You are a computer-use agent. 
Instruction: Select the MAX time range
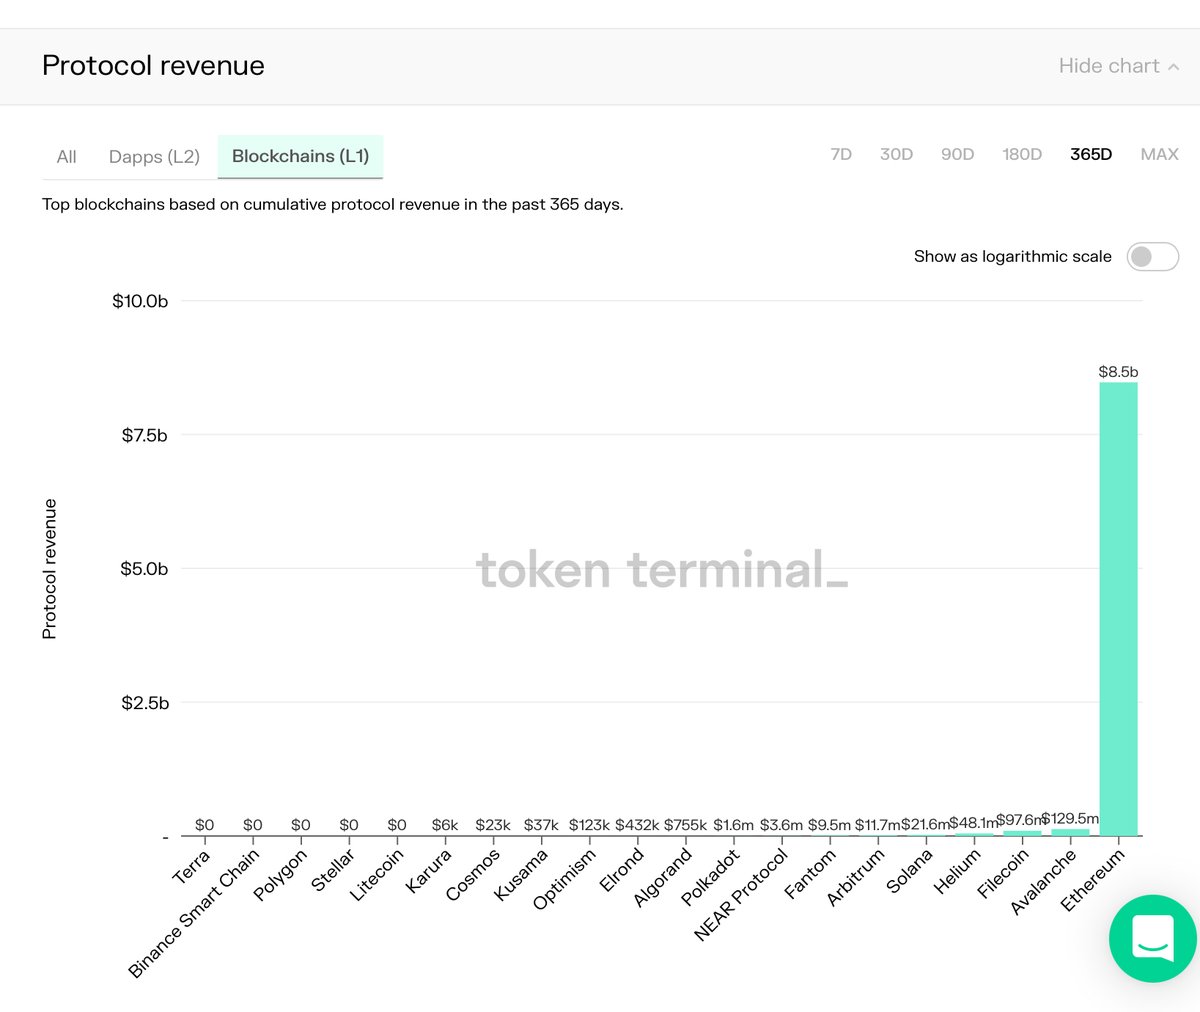click(1159, 154)
